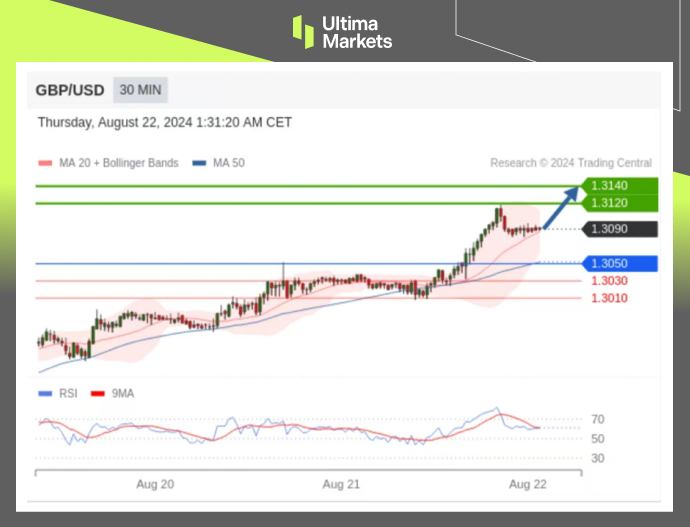Click the chart timestamp Thursday, August 22, 2024
This screenshot has height=527, width=690.
[x=165, y=123]
